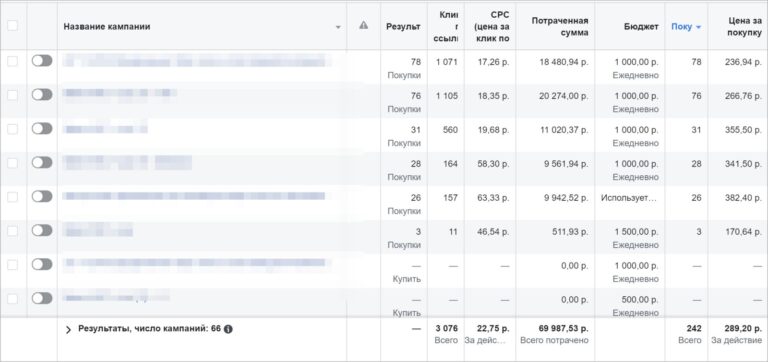Click the 560 link clicks value
Image resolution: width=768 pixels, height=362 pixels.
[x=450, y=130]
